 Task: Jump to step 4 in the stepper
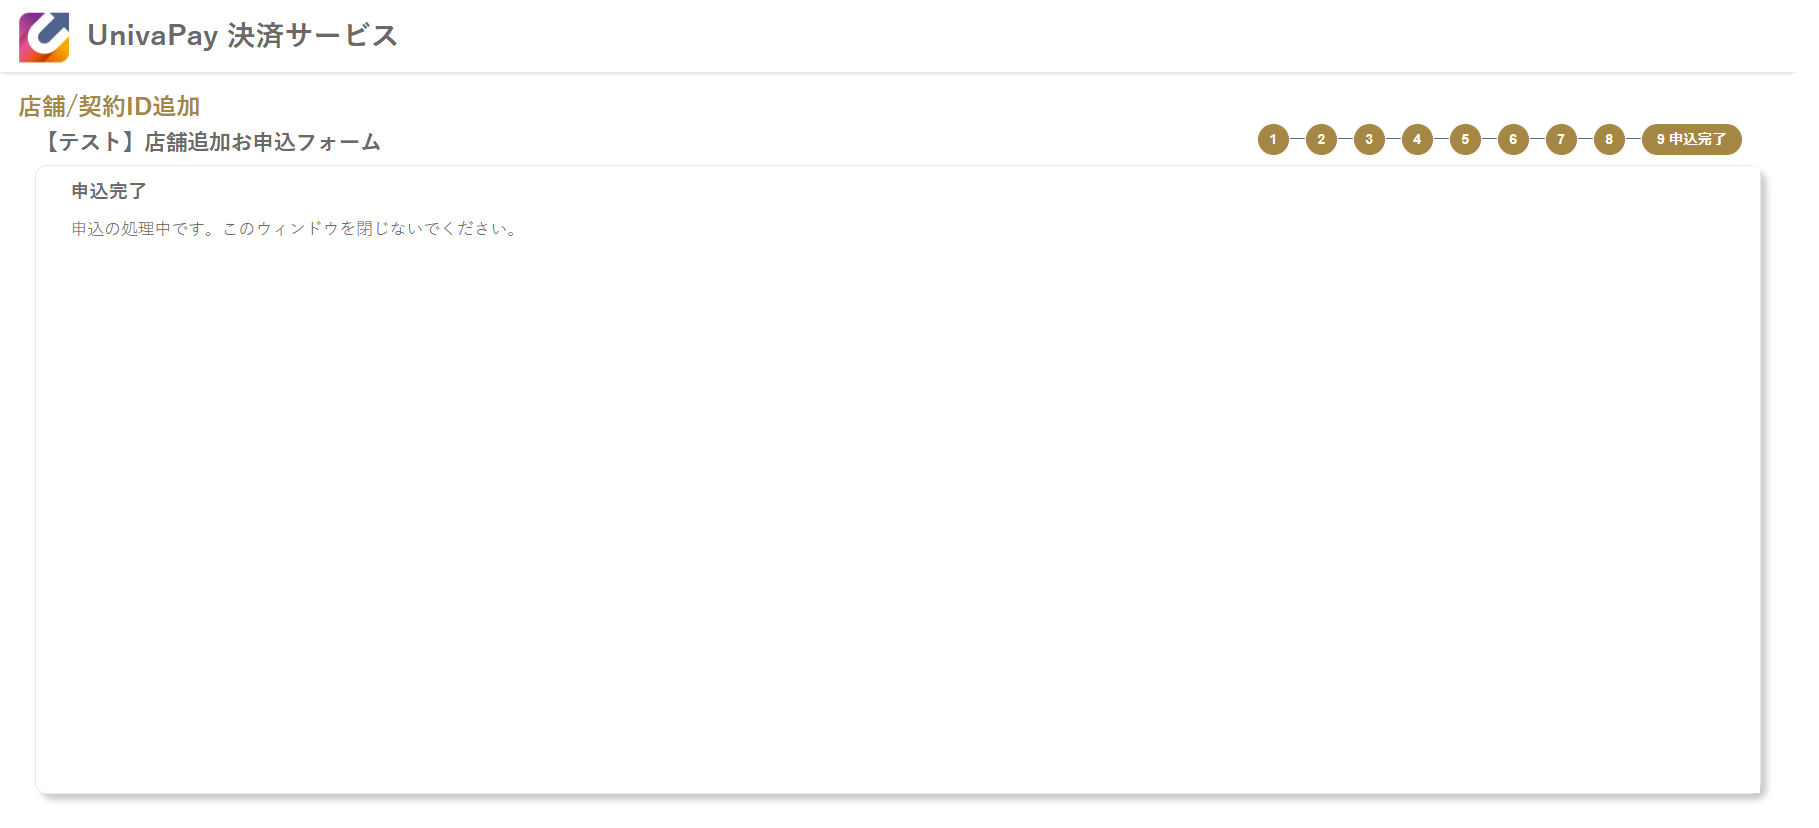click(1417, 139)
